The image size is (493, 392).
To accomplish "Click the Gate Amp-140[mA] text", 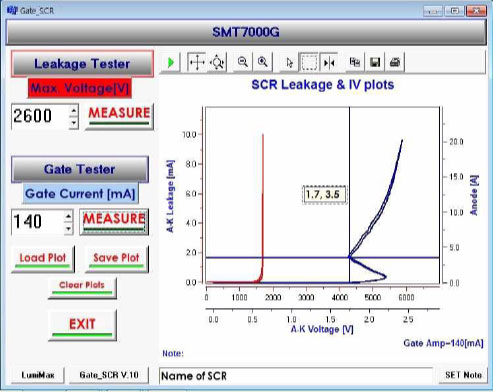I will 443,343.
